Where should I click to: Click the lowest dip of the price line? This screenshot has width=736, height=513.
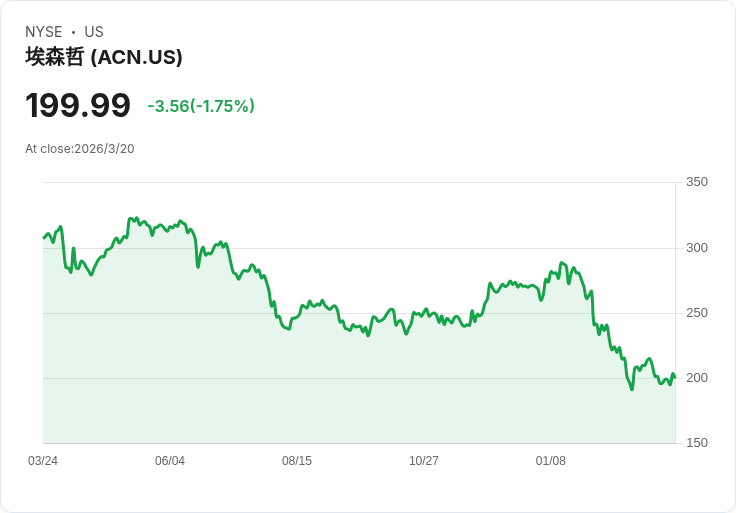point(632,389)
